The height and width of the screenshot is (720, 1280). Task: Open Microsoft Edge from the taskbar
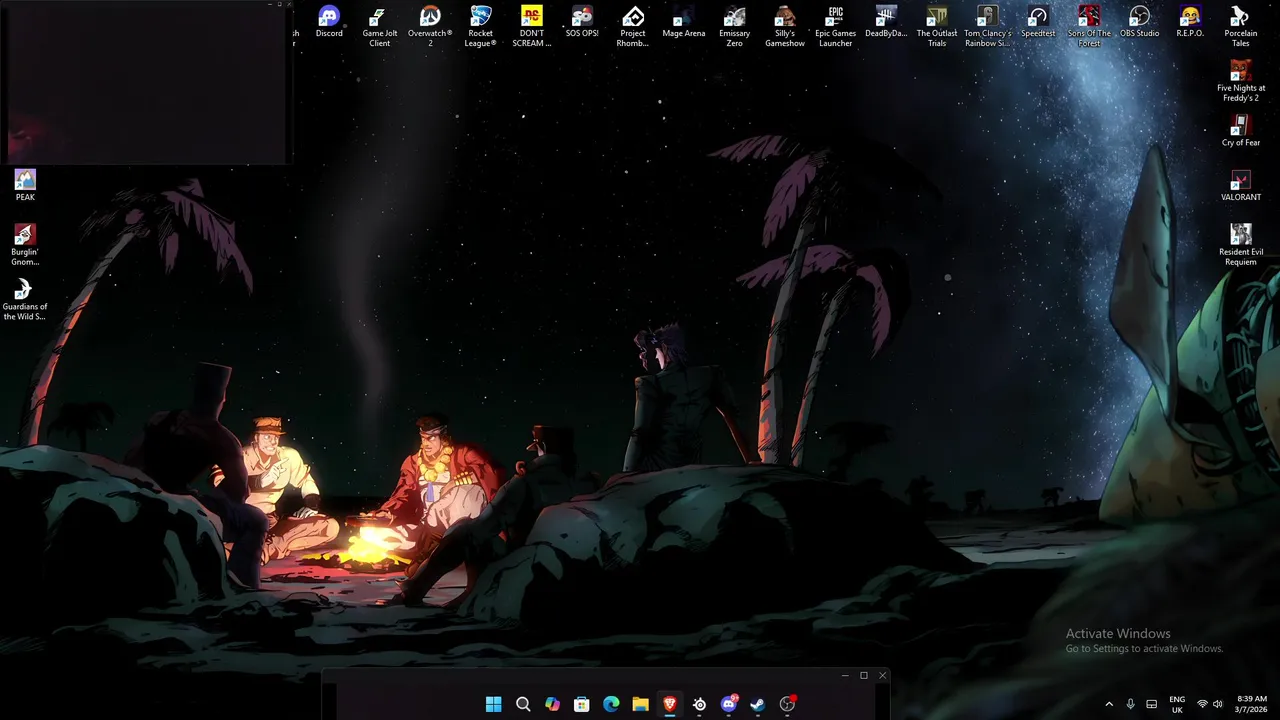(x=611, y=704)
